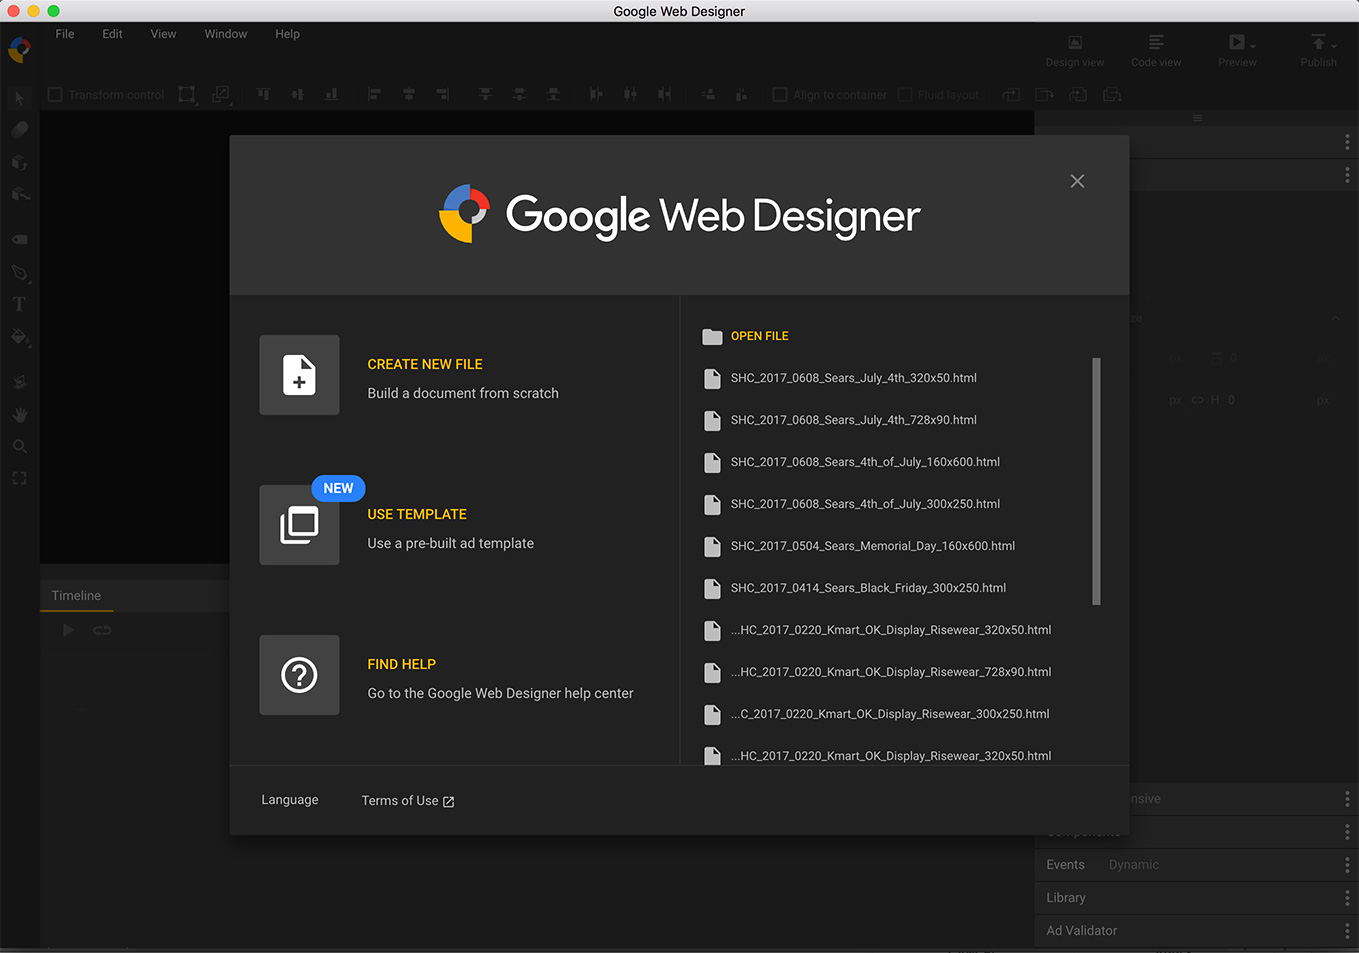Image resolution: width=1359 pixels, height=953 pixels.
Task: Open the View menu
Action: tap(163, 34)
